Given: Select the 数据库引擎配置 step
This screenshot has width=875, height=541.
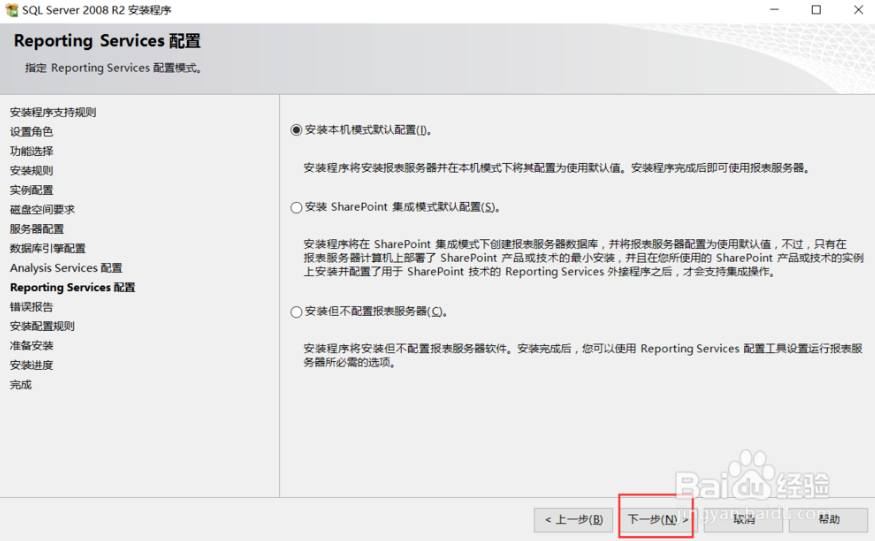Looking at the screenshot, I should 48,248.
